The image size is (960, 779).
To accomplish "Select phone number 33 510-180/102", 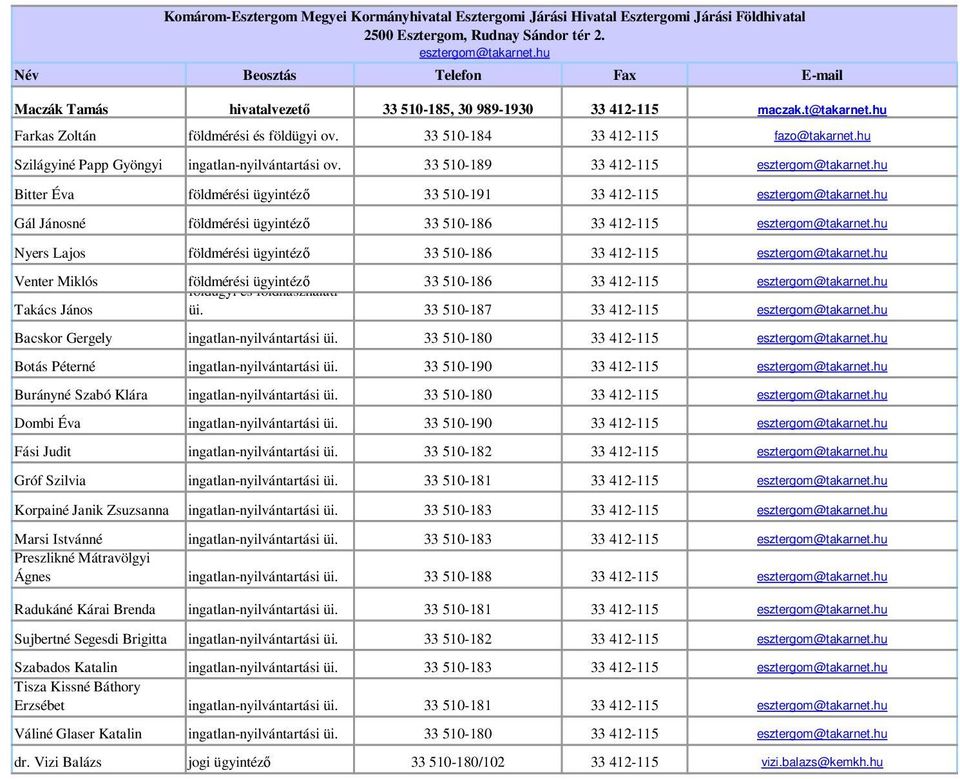I will tap(458, 762).
